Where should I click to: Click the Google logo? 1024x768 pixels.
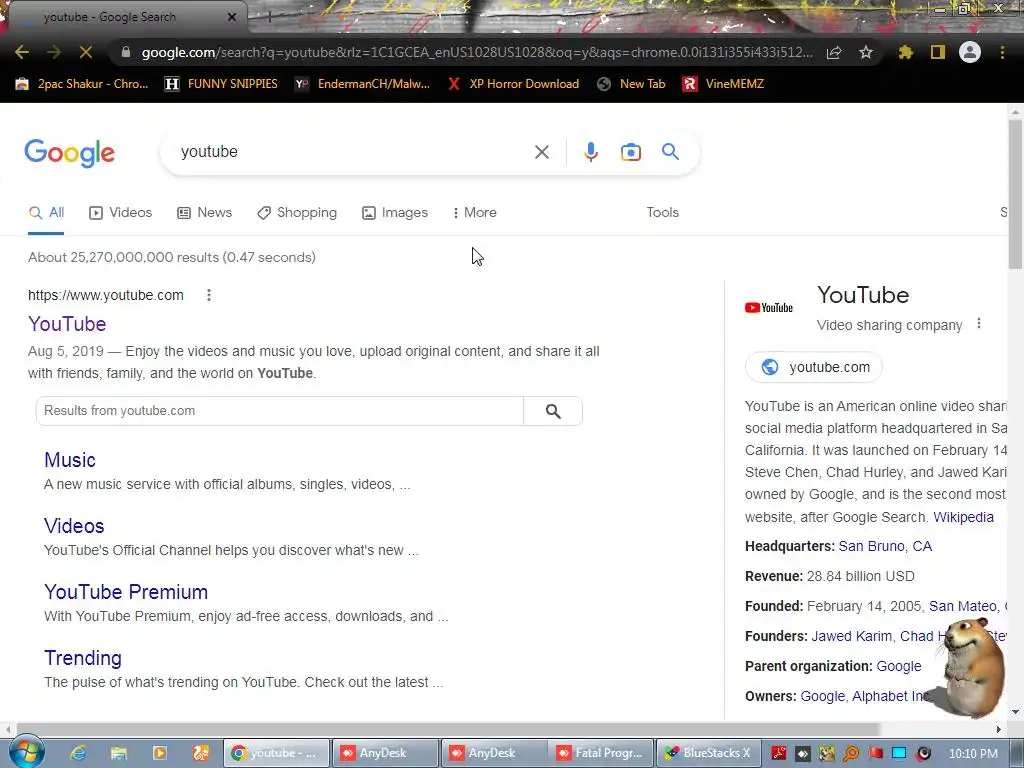[x=69, y=153]
